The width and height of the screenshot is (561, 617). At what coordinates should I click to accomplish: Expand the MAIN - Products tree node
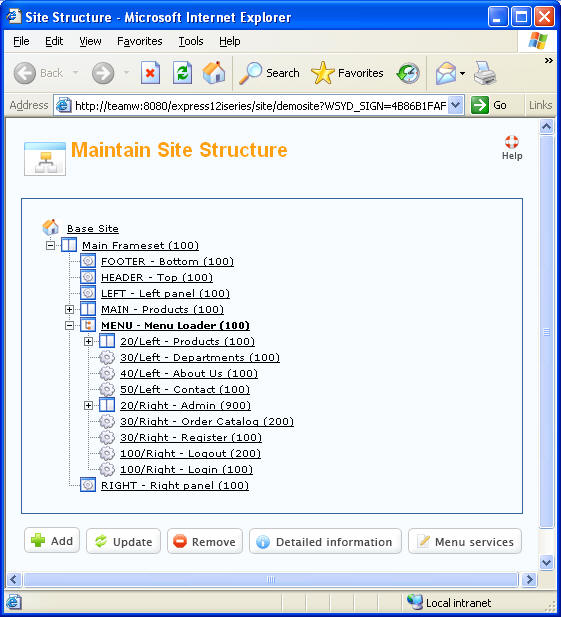coord(69,310)
